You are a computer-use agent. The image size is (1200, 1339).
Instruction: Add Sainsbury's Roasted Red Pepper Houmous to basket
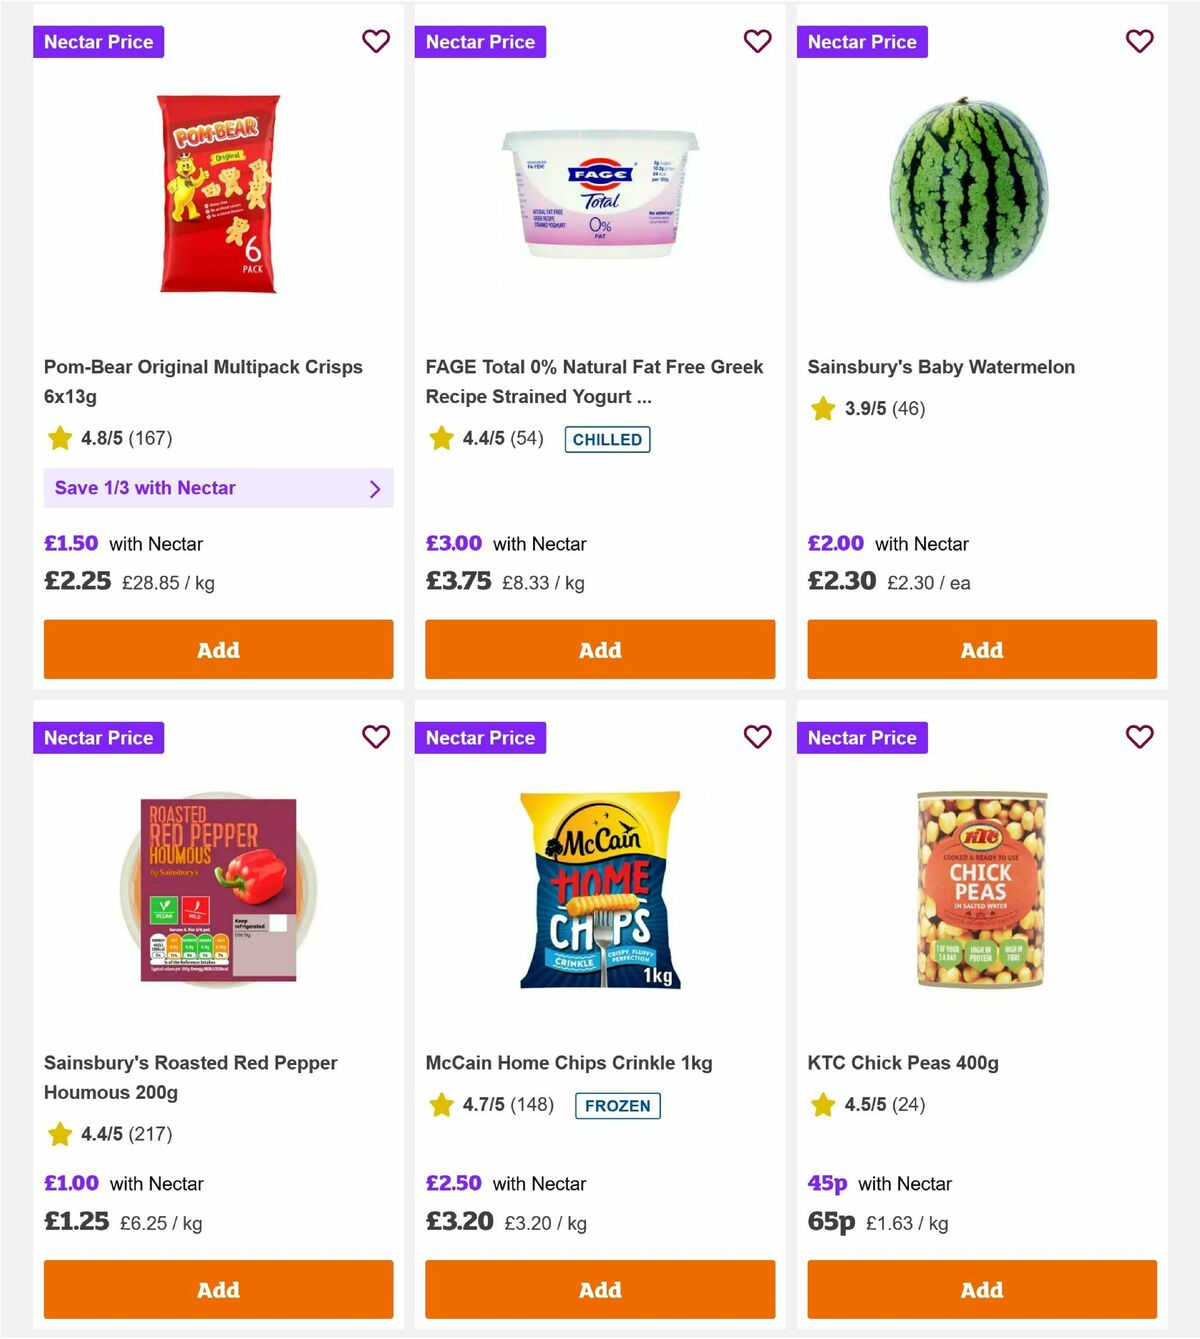(x=218, y=1290)
